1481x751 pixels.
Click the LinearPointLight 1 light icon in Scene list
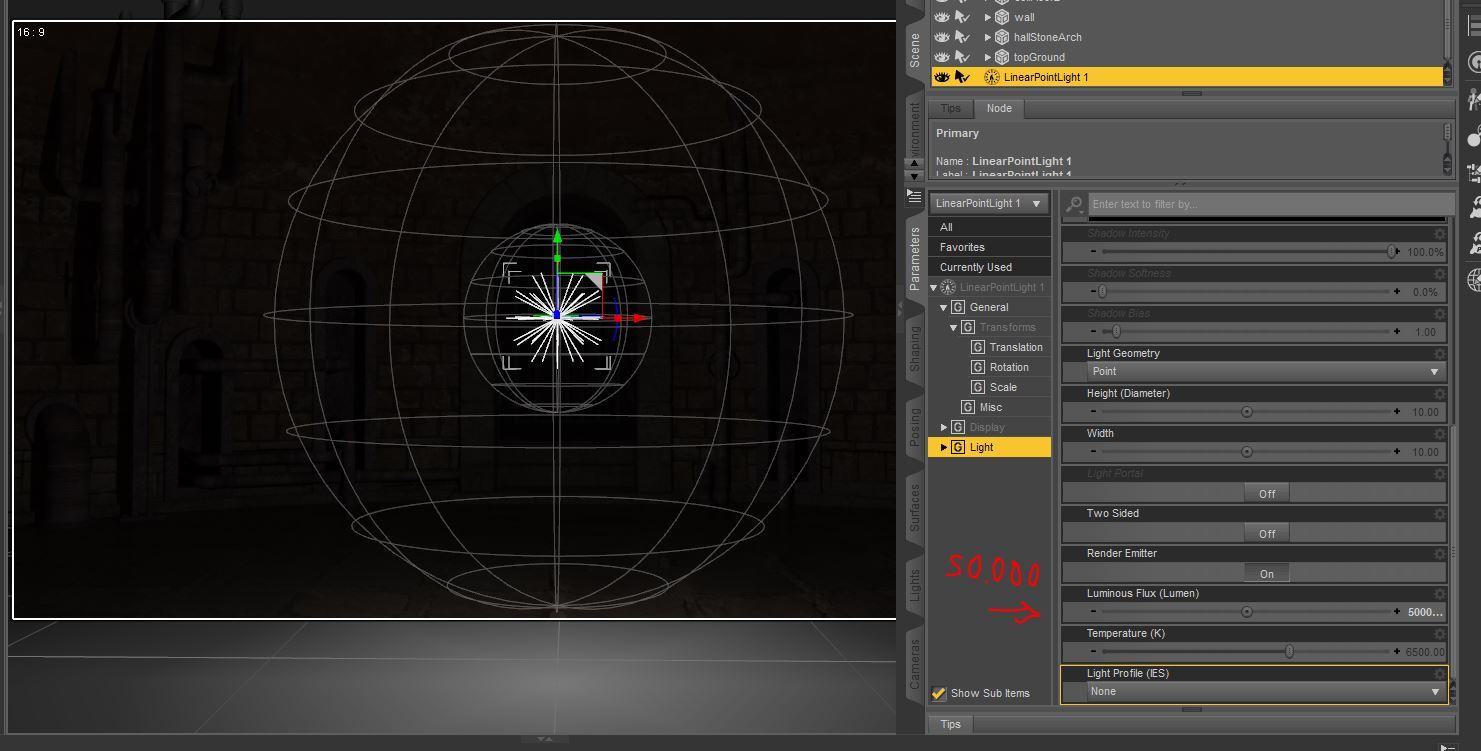(992, 77)
